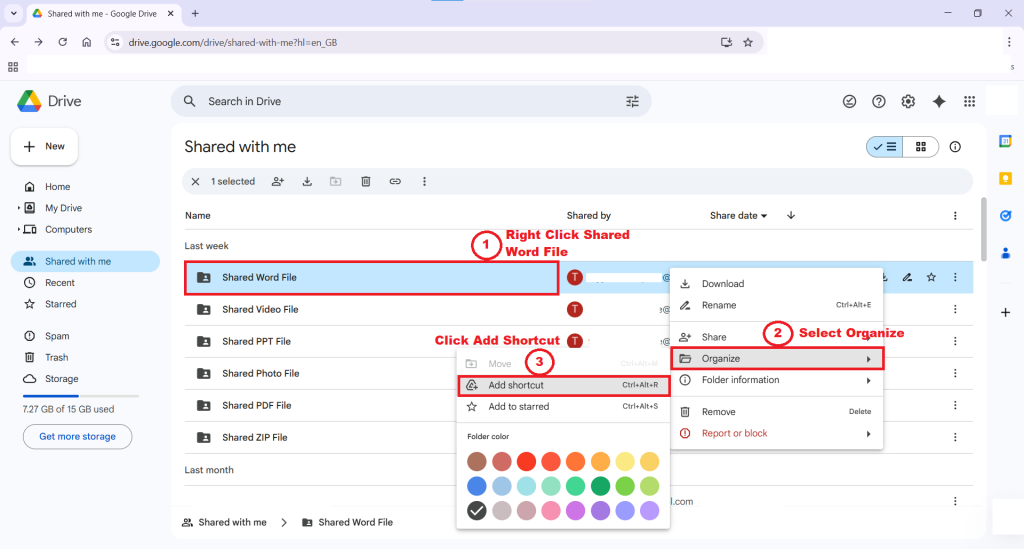
Task: Click the trash icon in selection toolbar
Action: click(366, 181)
